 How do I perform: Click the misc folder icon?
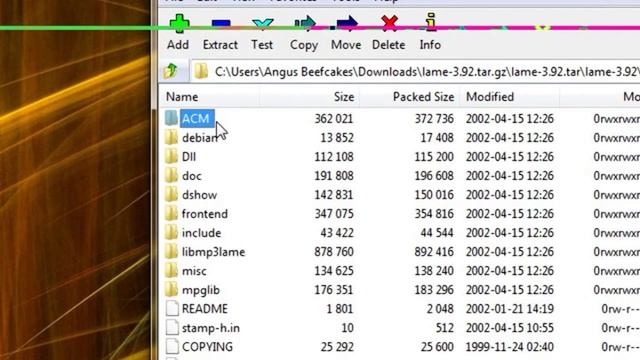coord(171,271)
